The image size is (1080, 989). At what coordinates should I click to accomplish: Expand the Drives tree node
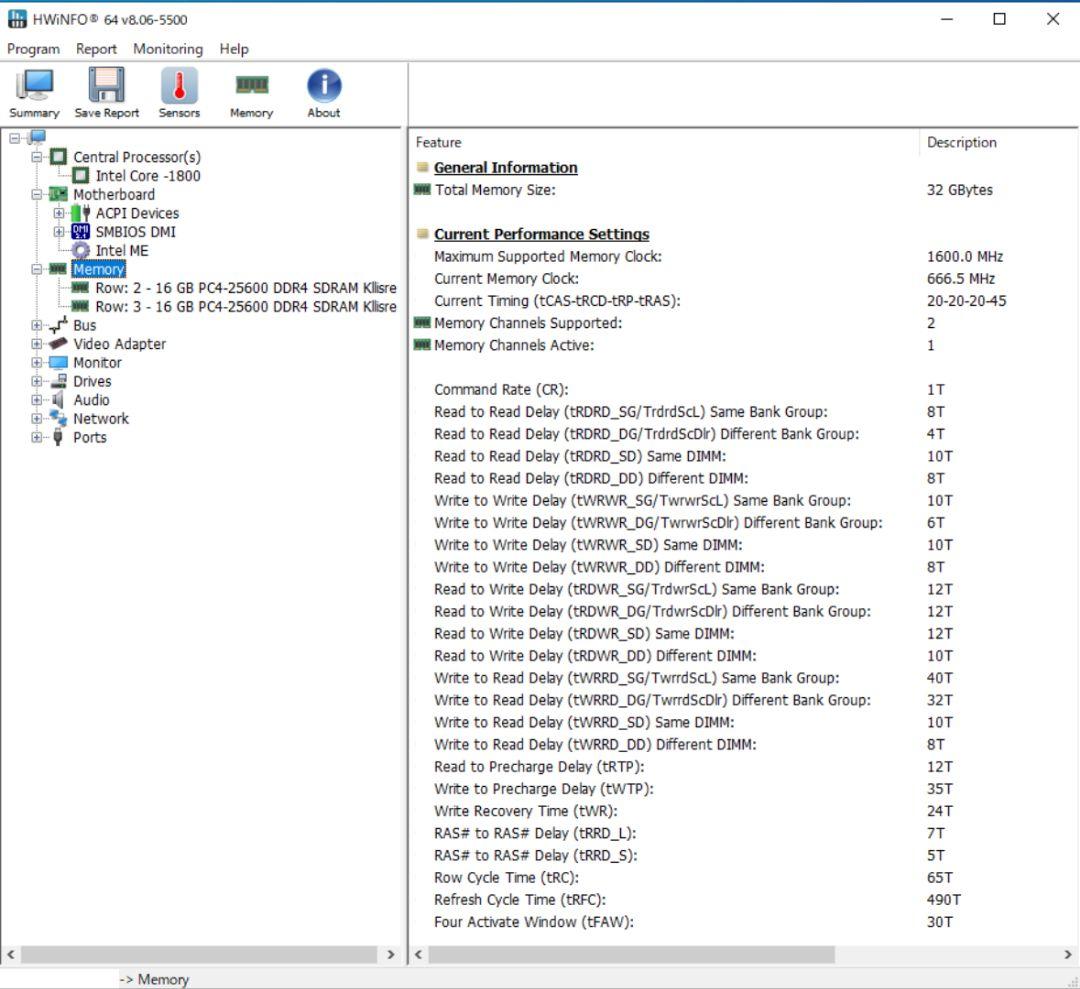(x=37, y=381)
